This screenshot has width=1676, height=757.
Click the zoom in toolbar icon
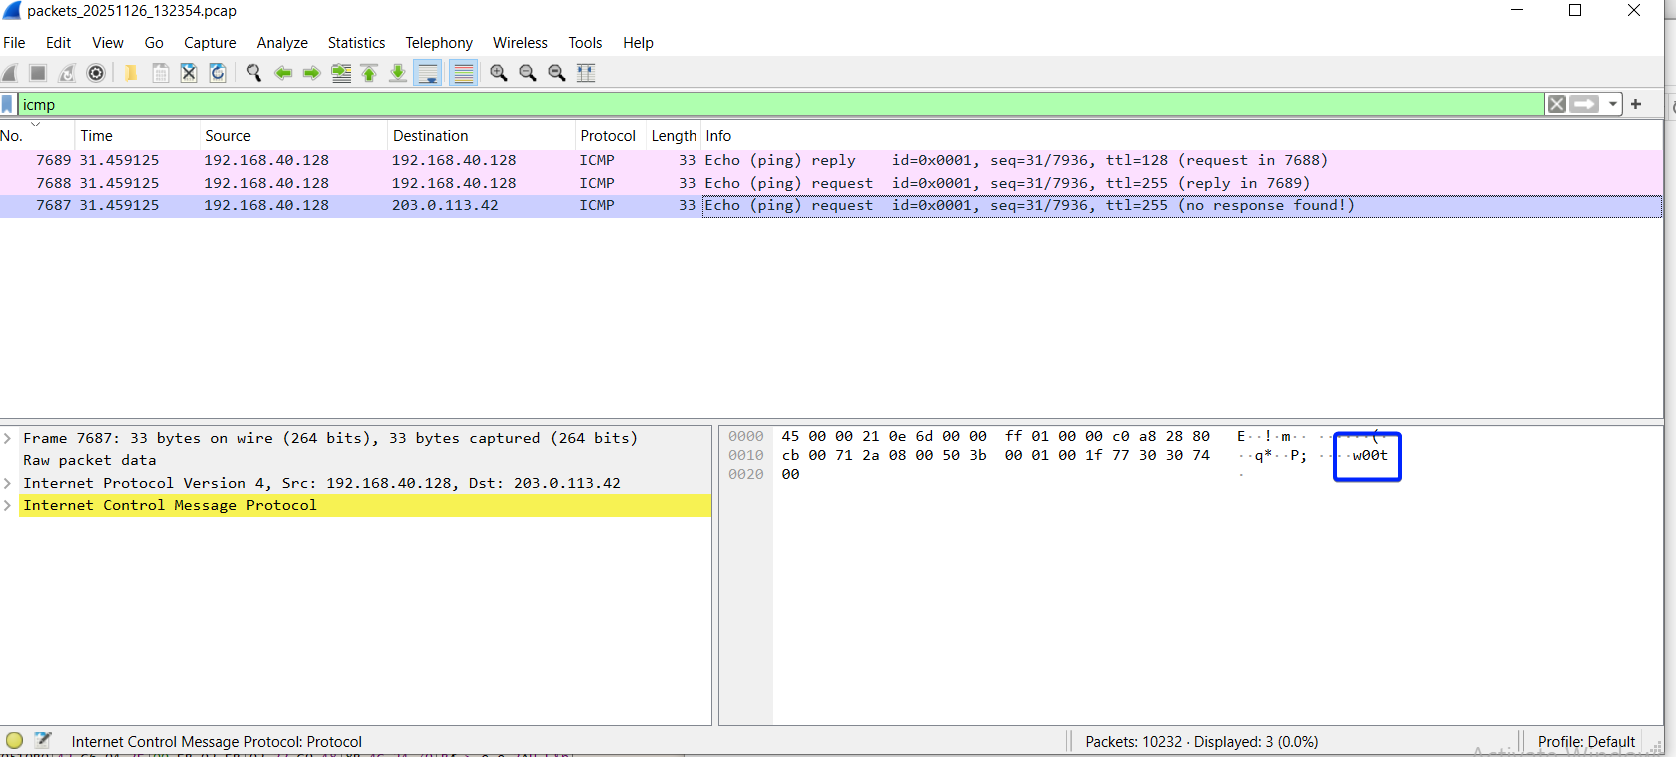coord(499,73)
